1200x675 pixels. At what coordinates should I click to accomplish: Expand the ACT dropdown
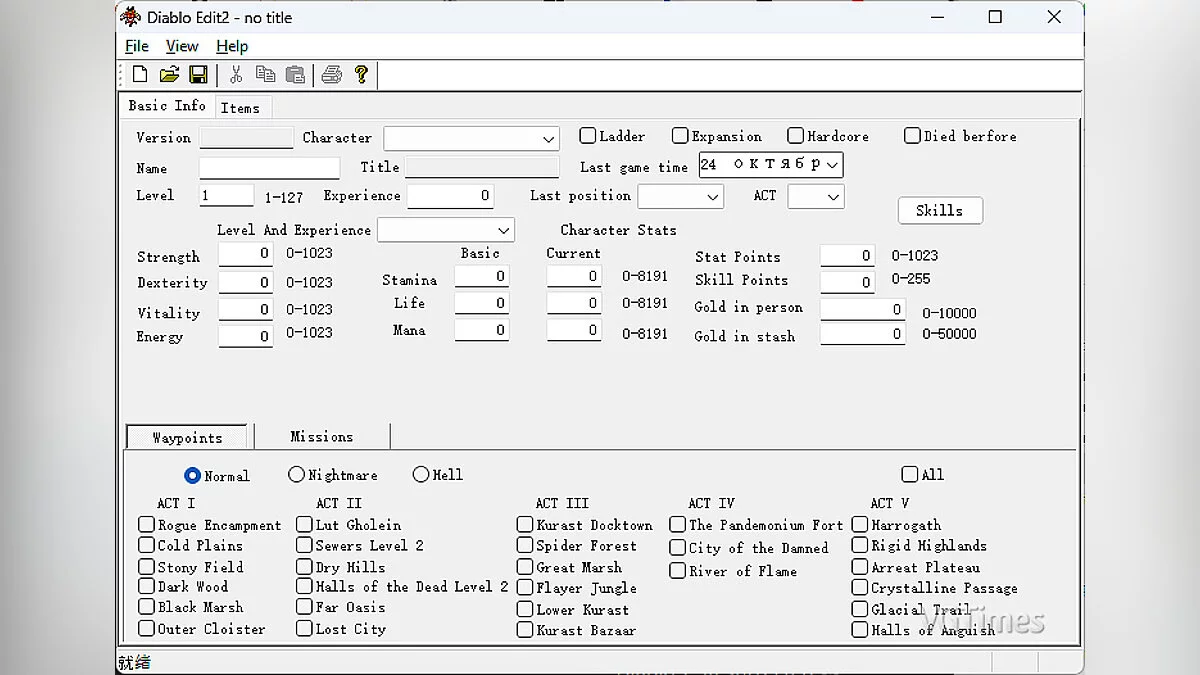click(x=816, y=196)
